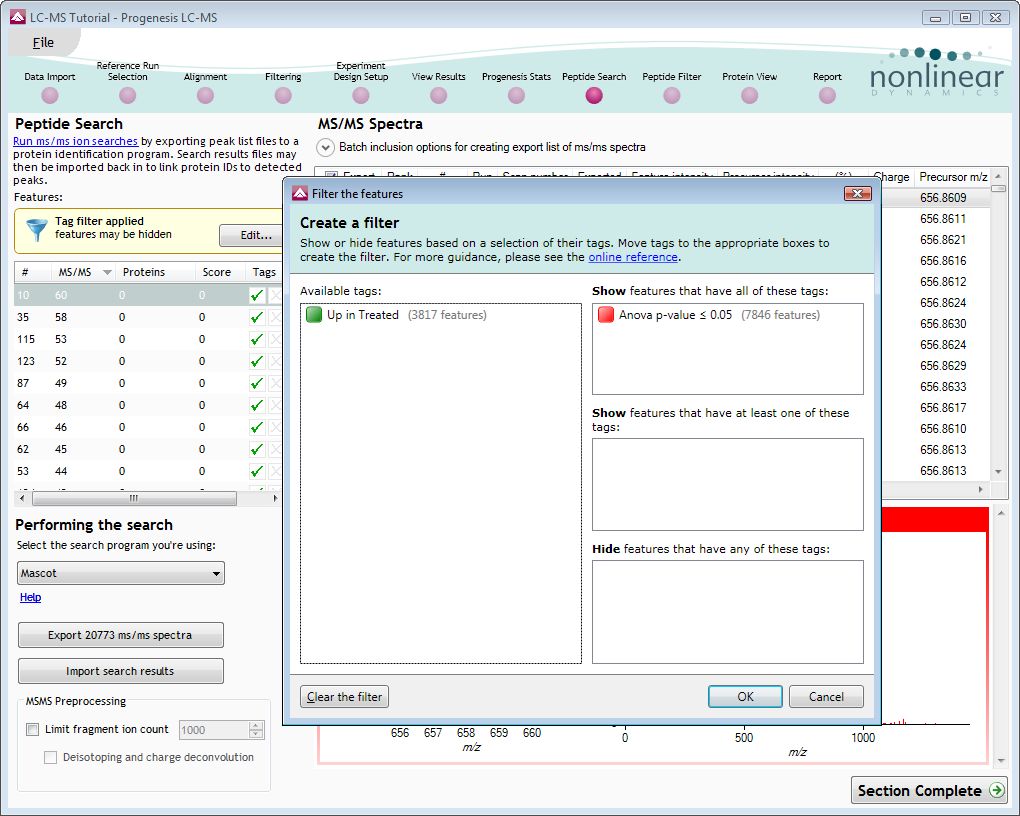This screenshot has width=1020, height=816.
Task: Confirm the filter with OK
Action: click(x=745, y=697)
